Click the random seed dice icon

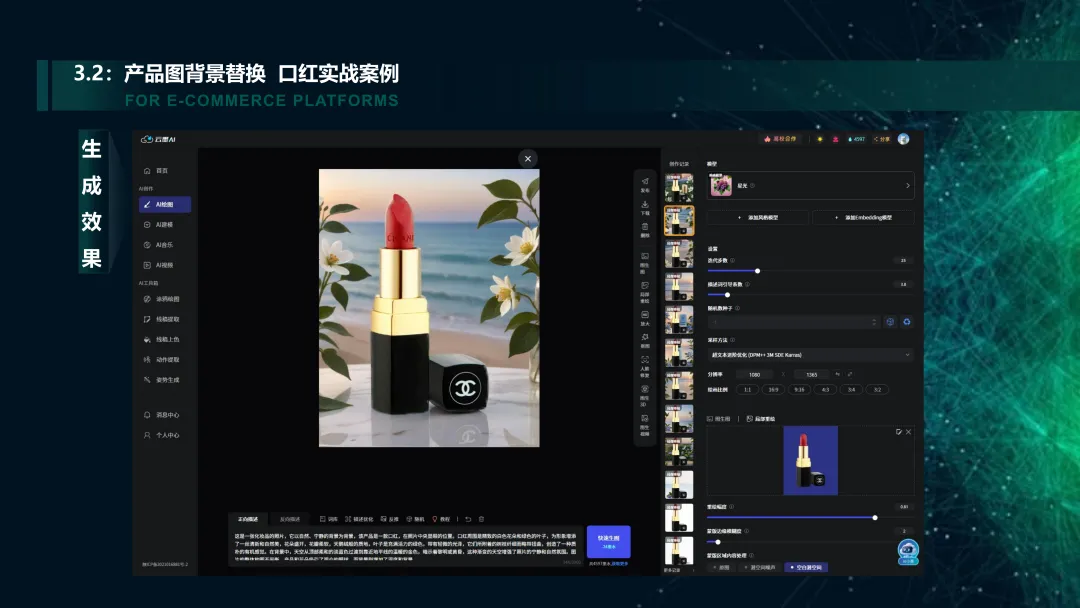click(x=890, y=322)
